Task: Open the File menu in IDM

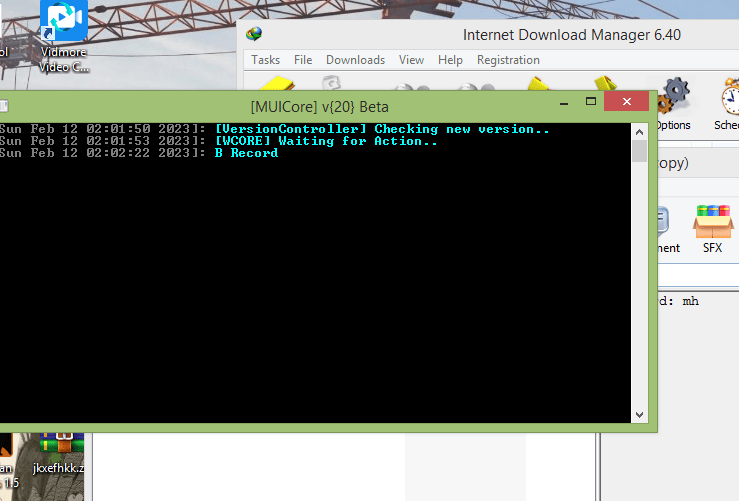Action: (x=303, y=60)
